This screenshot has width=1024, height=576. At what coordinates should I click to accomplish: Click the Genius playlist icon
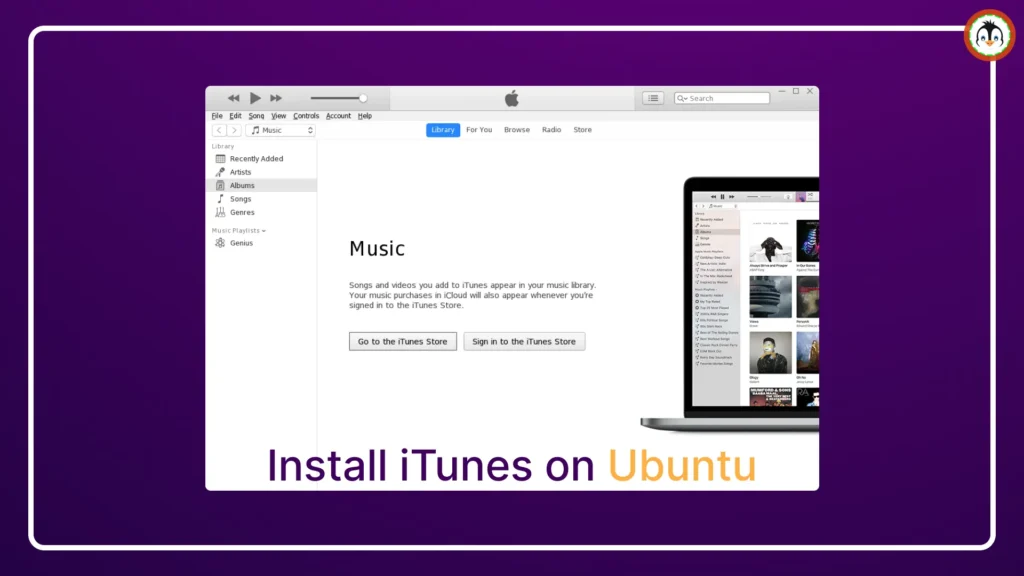(x=222, y=242)
